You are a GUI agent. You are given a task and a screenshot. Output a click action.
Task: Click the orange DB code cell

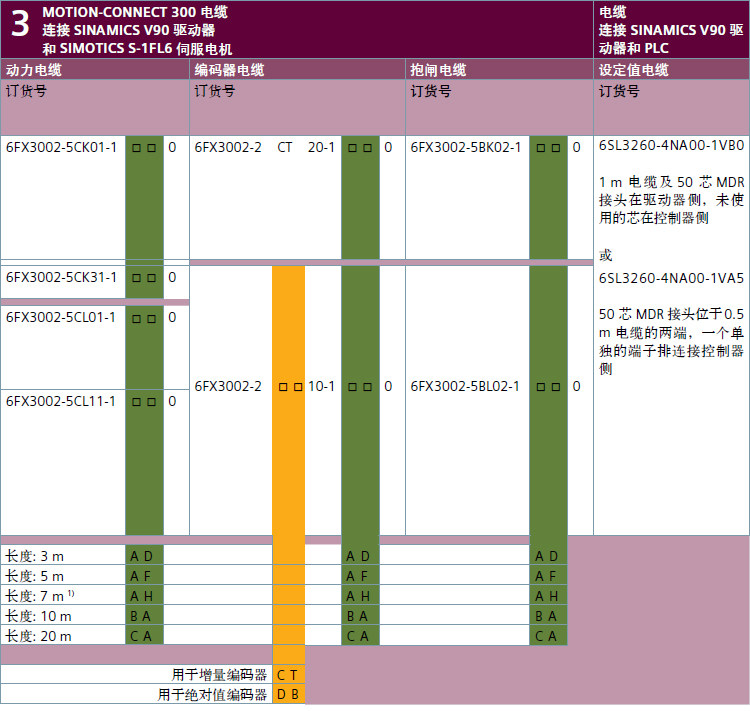(x=288, y=695)
